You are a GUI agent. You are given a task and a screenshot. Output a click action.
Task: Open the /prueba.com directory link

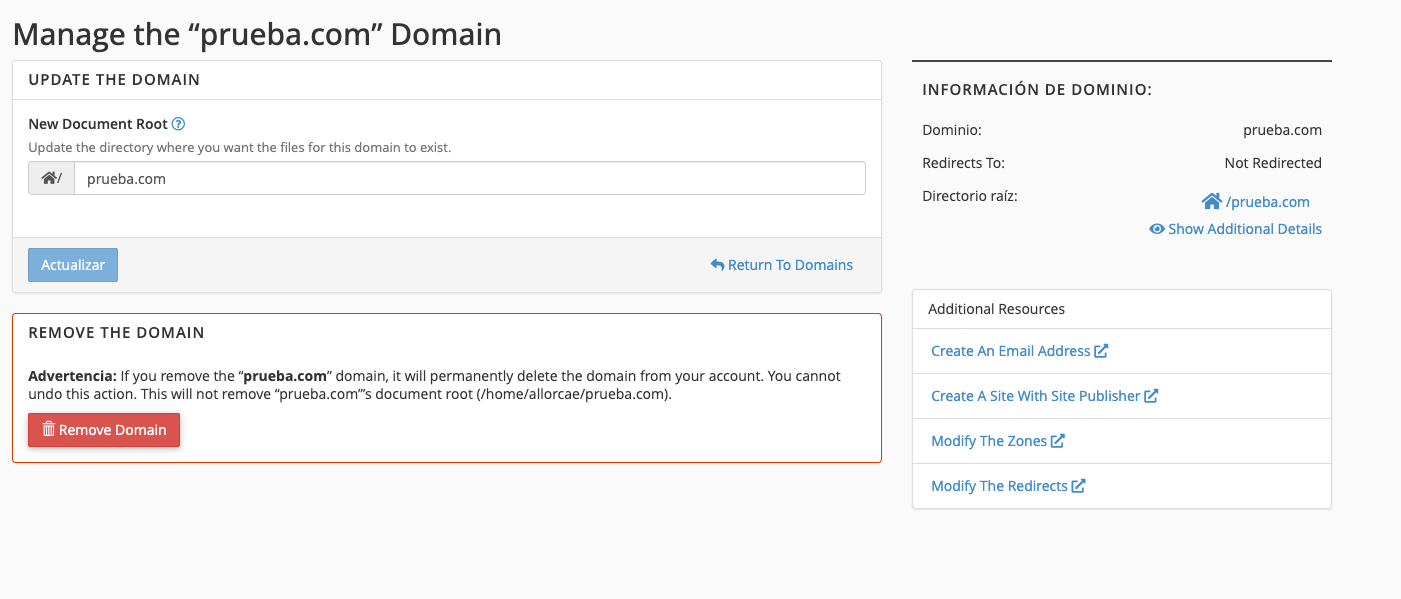[x=1267, y=202]
